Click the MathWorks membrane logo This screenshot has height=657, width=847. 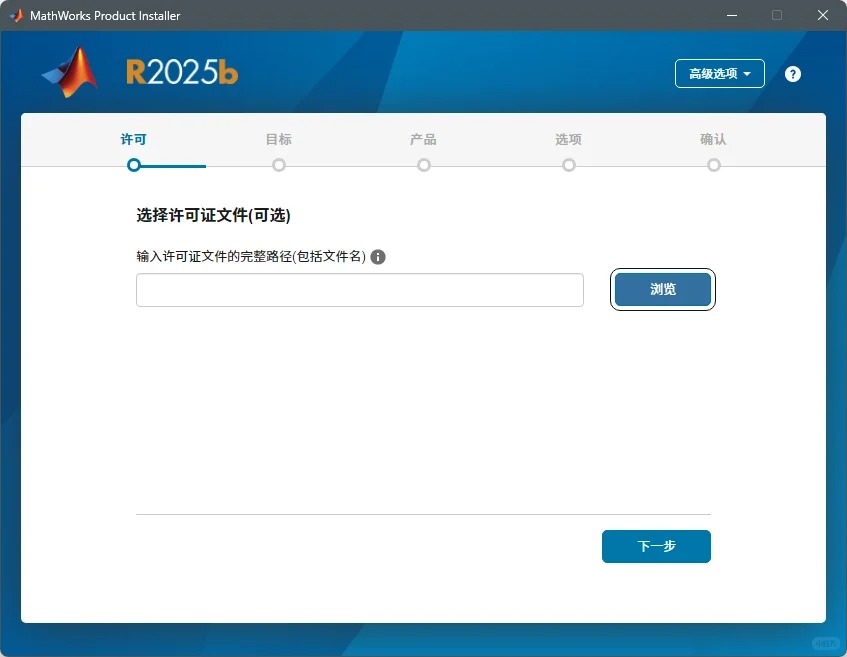click(x=67, y=72)
